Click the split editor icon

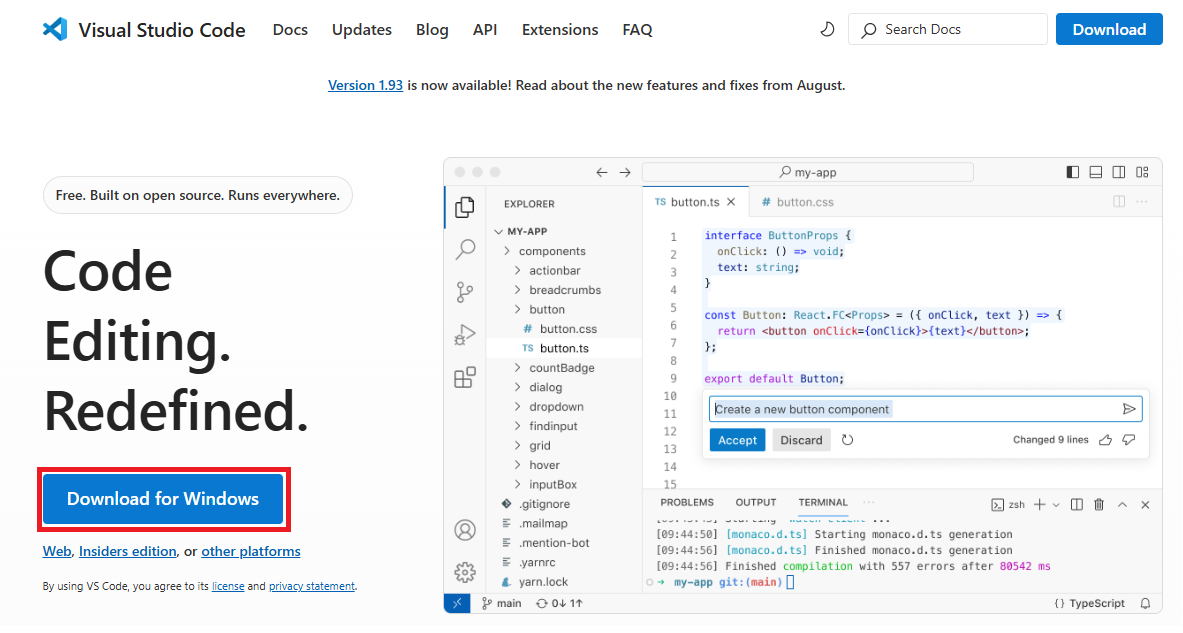(x=1119, y=201)
